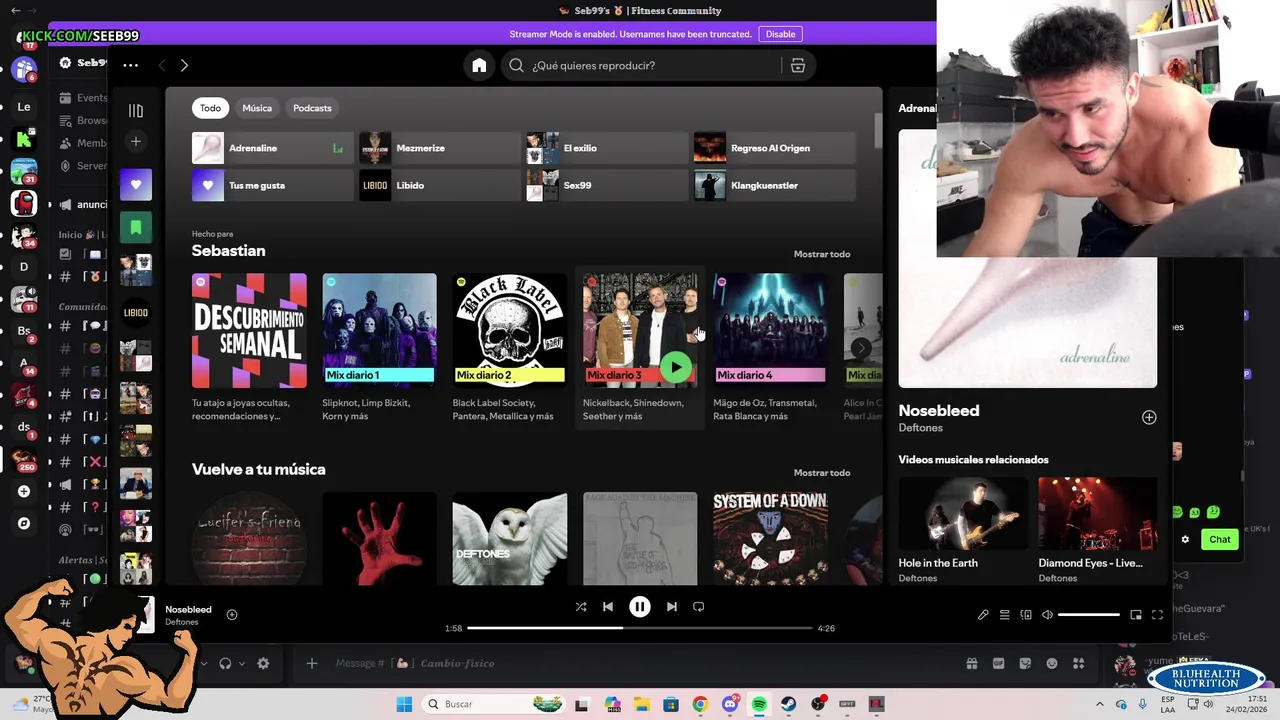Toggle Discord headphones deafen

pyautogui.click(x=225, y=663)
